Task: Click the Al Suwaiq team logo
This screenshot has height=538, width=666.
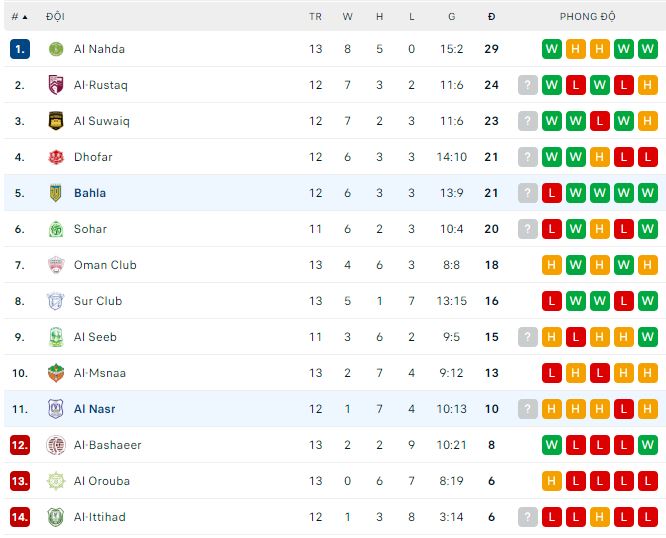Action: [x=56, y=121]
